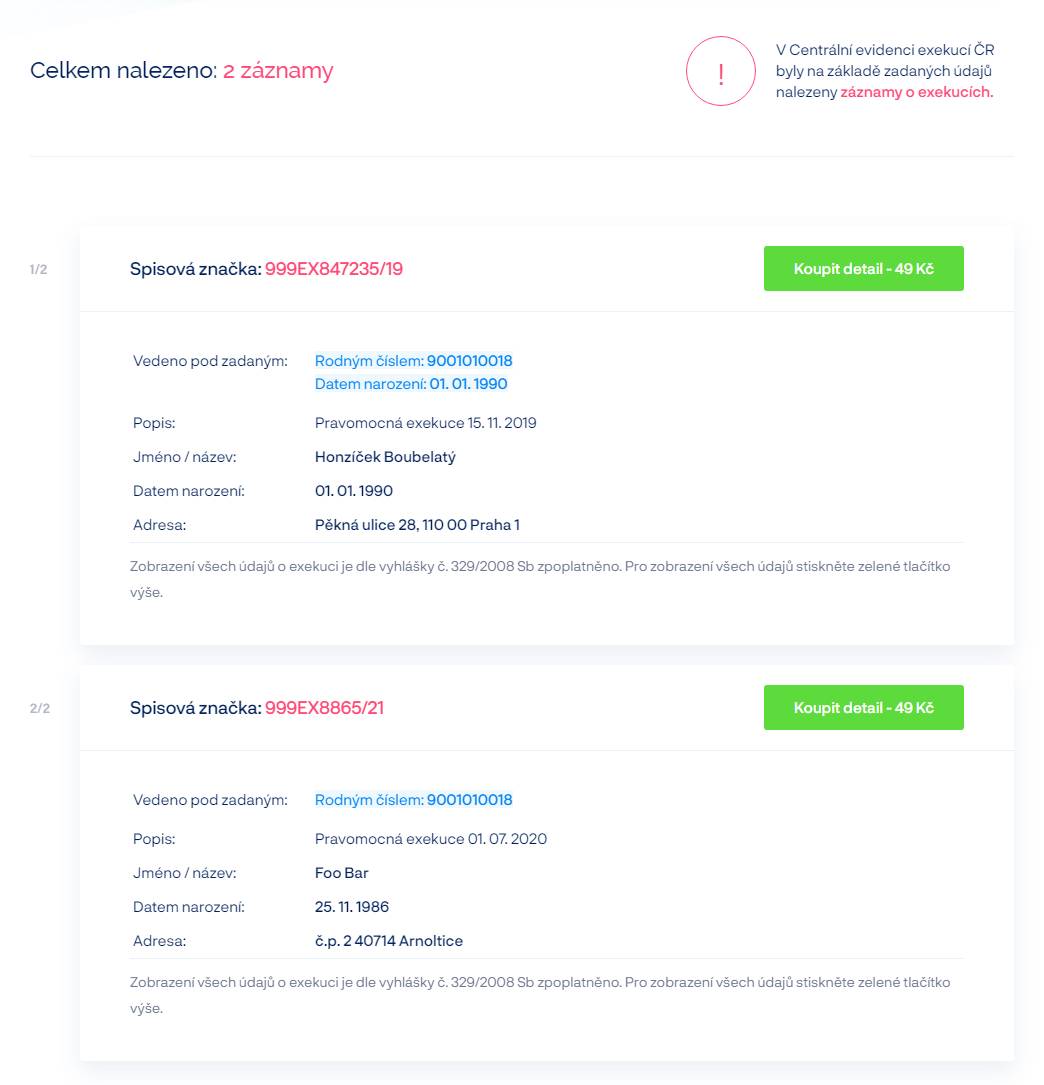Click Rodným číslem 9001010018 in first record
The height and width of the screenshot is (1085, 1044).
[x=413, y=361]
